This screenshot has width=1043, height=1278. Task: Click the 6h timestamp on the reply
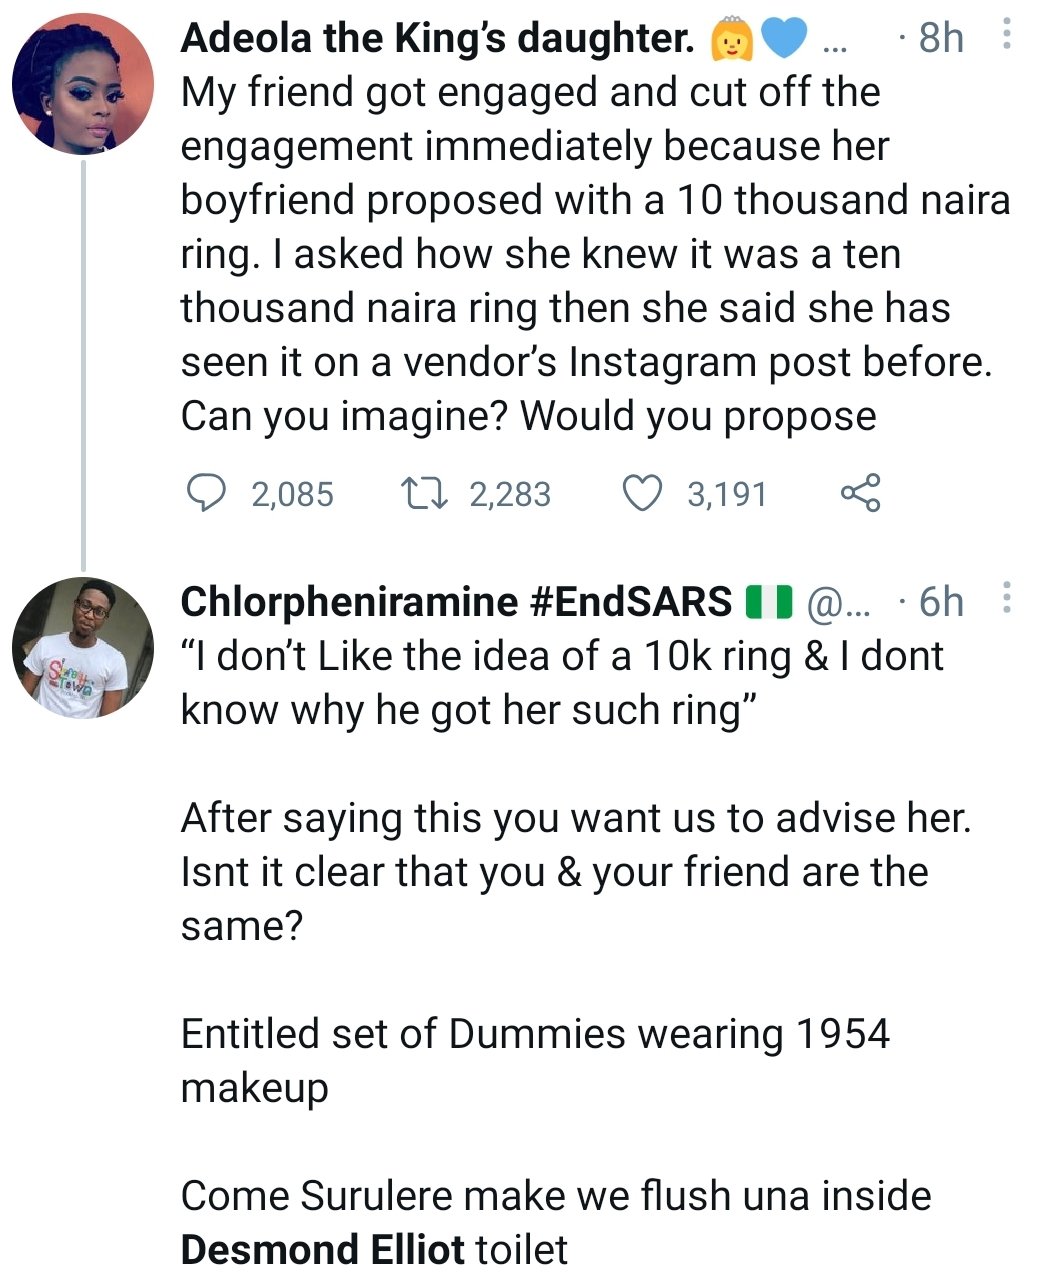[941, 601]
